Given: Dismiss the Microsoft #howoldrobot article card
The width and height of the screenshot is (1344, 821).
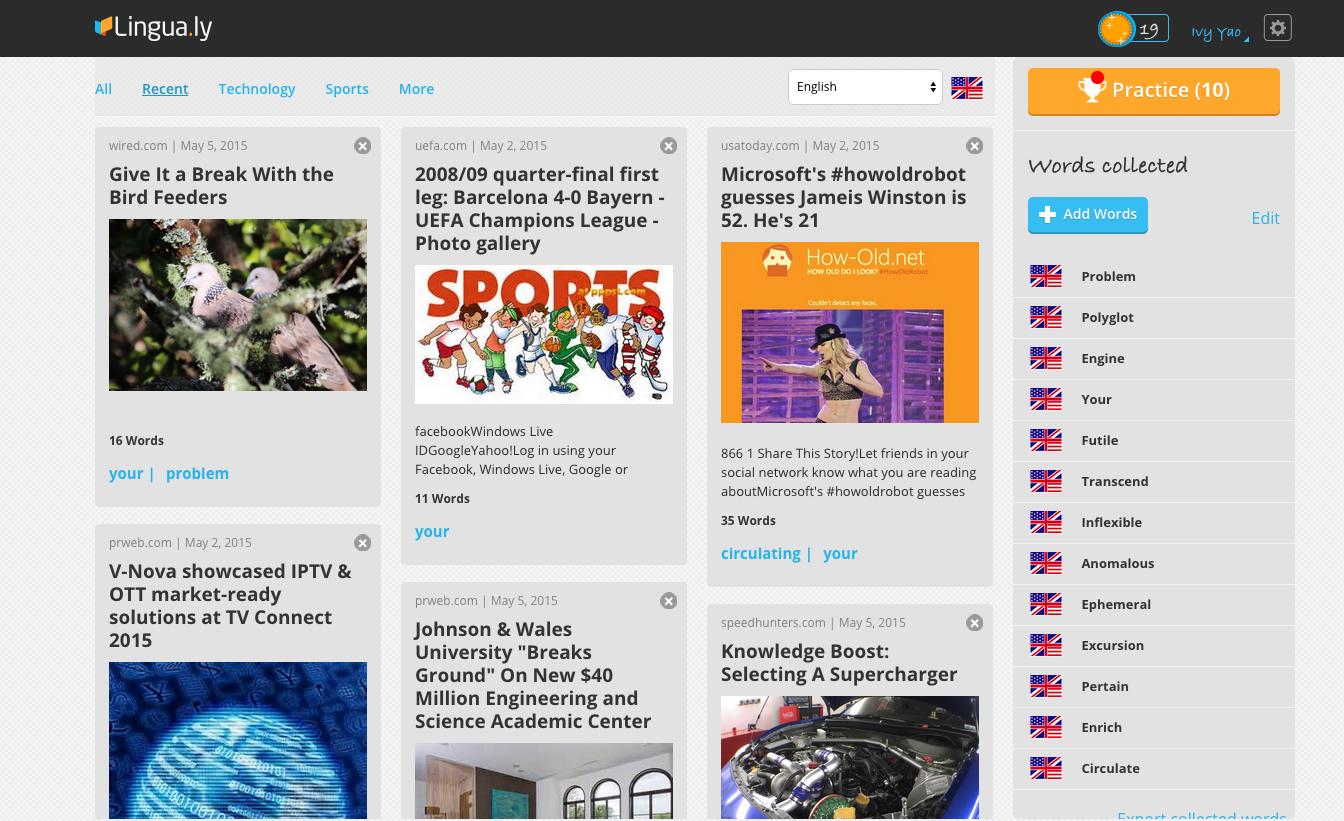Looking at the screenshot, I should tap(975, 146).
